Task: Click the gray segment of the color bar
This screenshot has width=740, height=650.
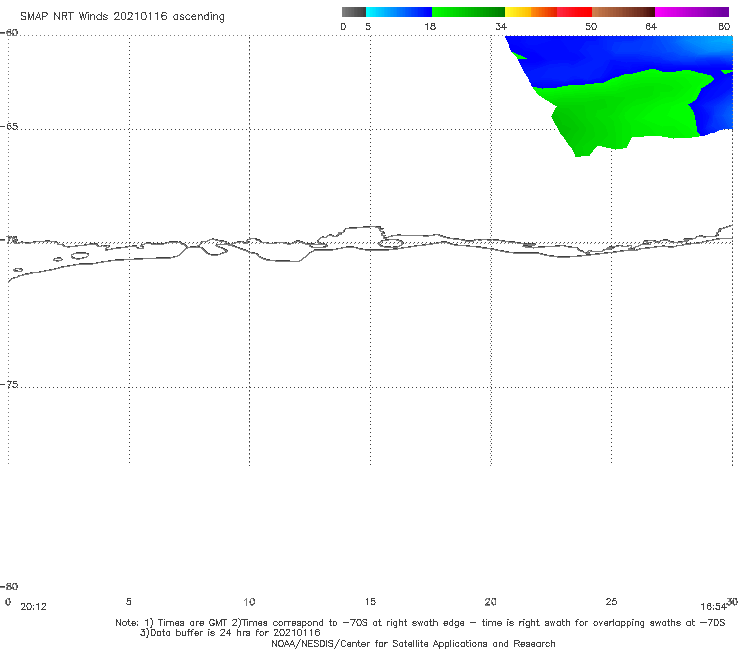Action: click(354, 12)
